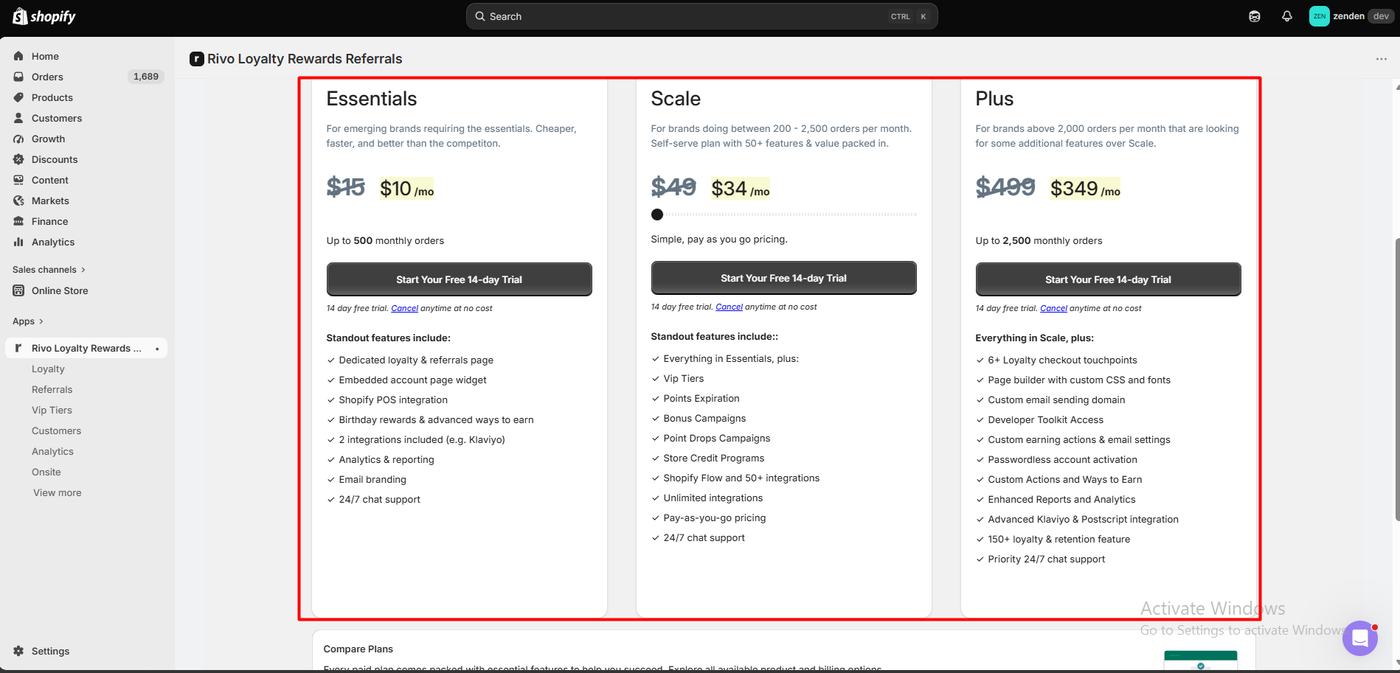Viewport: 1400px width, 673px height.
Task: Click the Compare Plans heading
Action: (358, 649)
